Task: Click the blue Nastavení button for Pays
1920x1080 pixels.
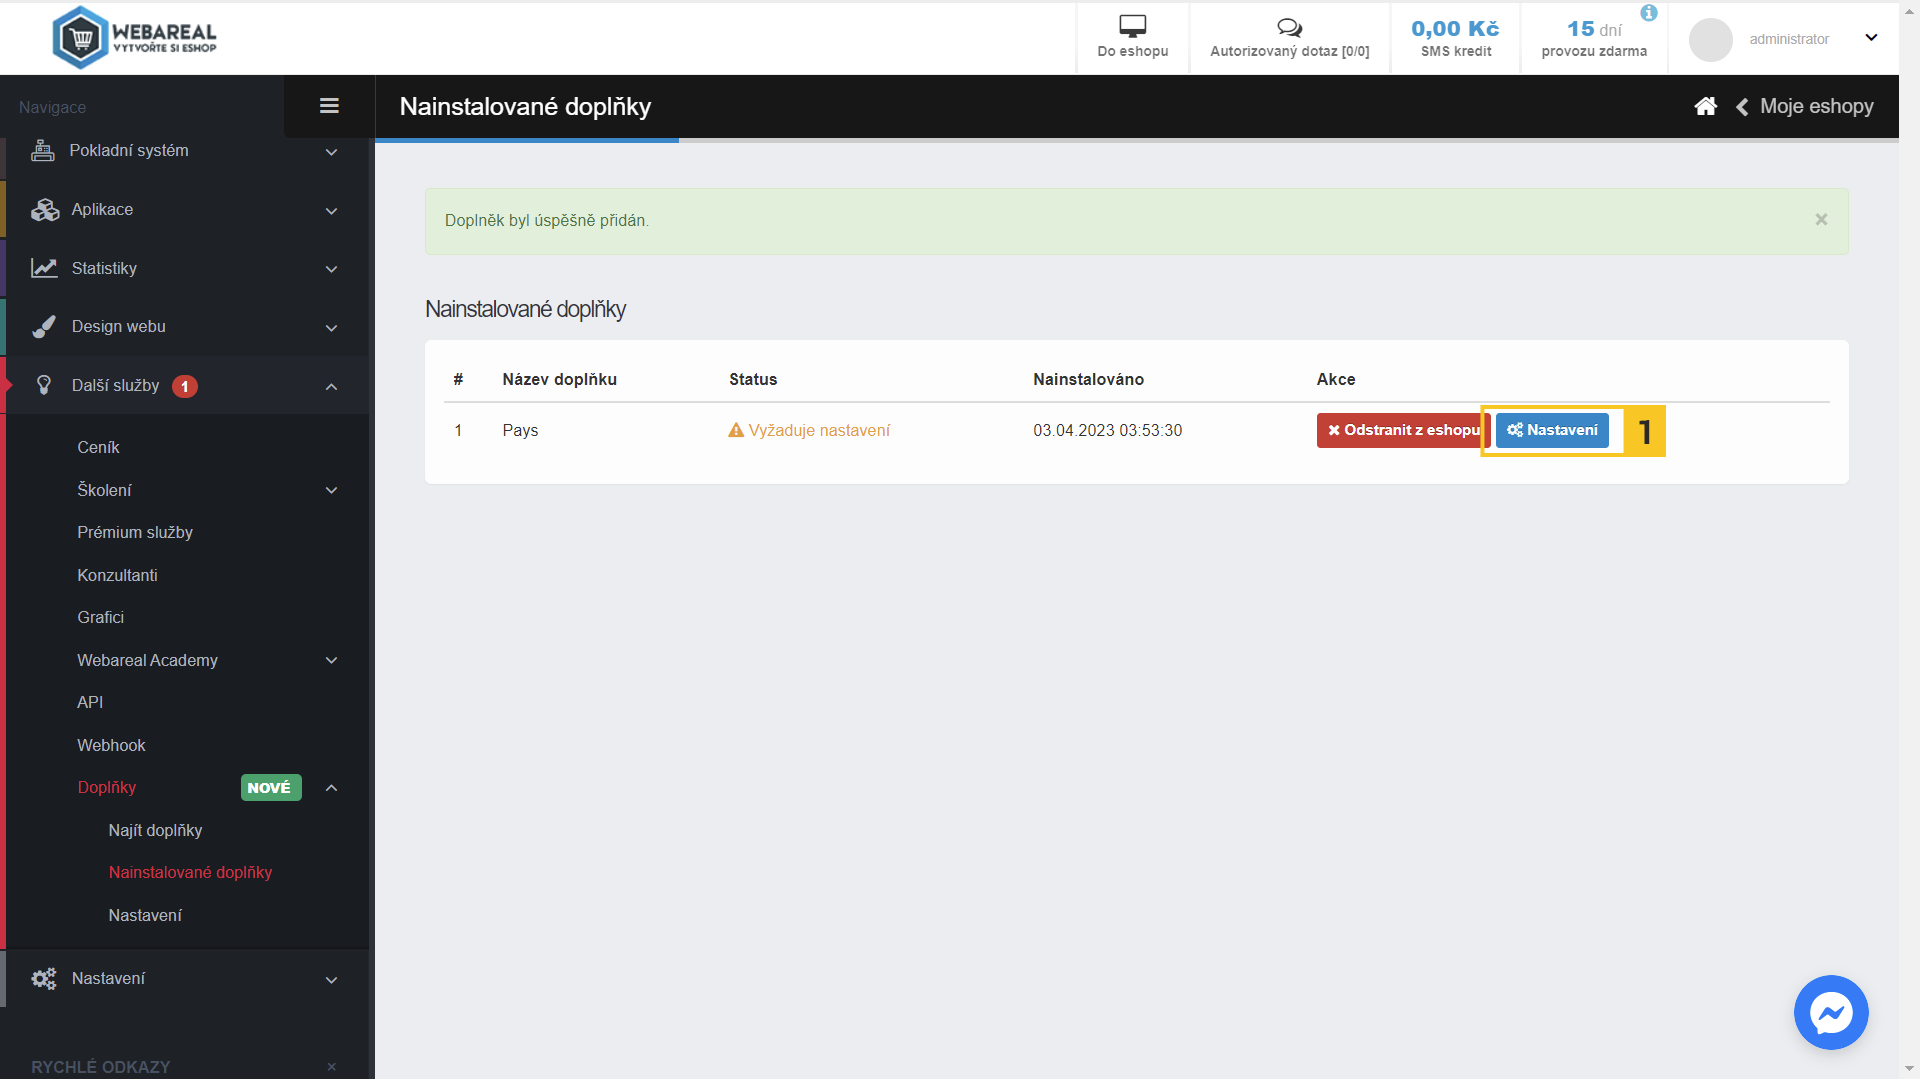Action: click(x=1552, y=430)
